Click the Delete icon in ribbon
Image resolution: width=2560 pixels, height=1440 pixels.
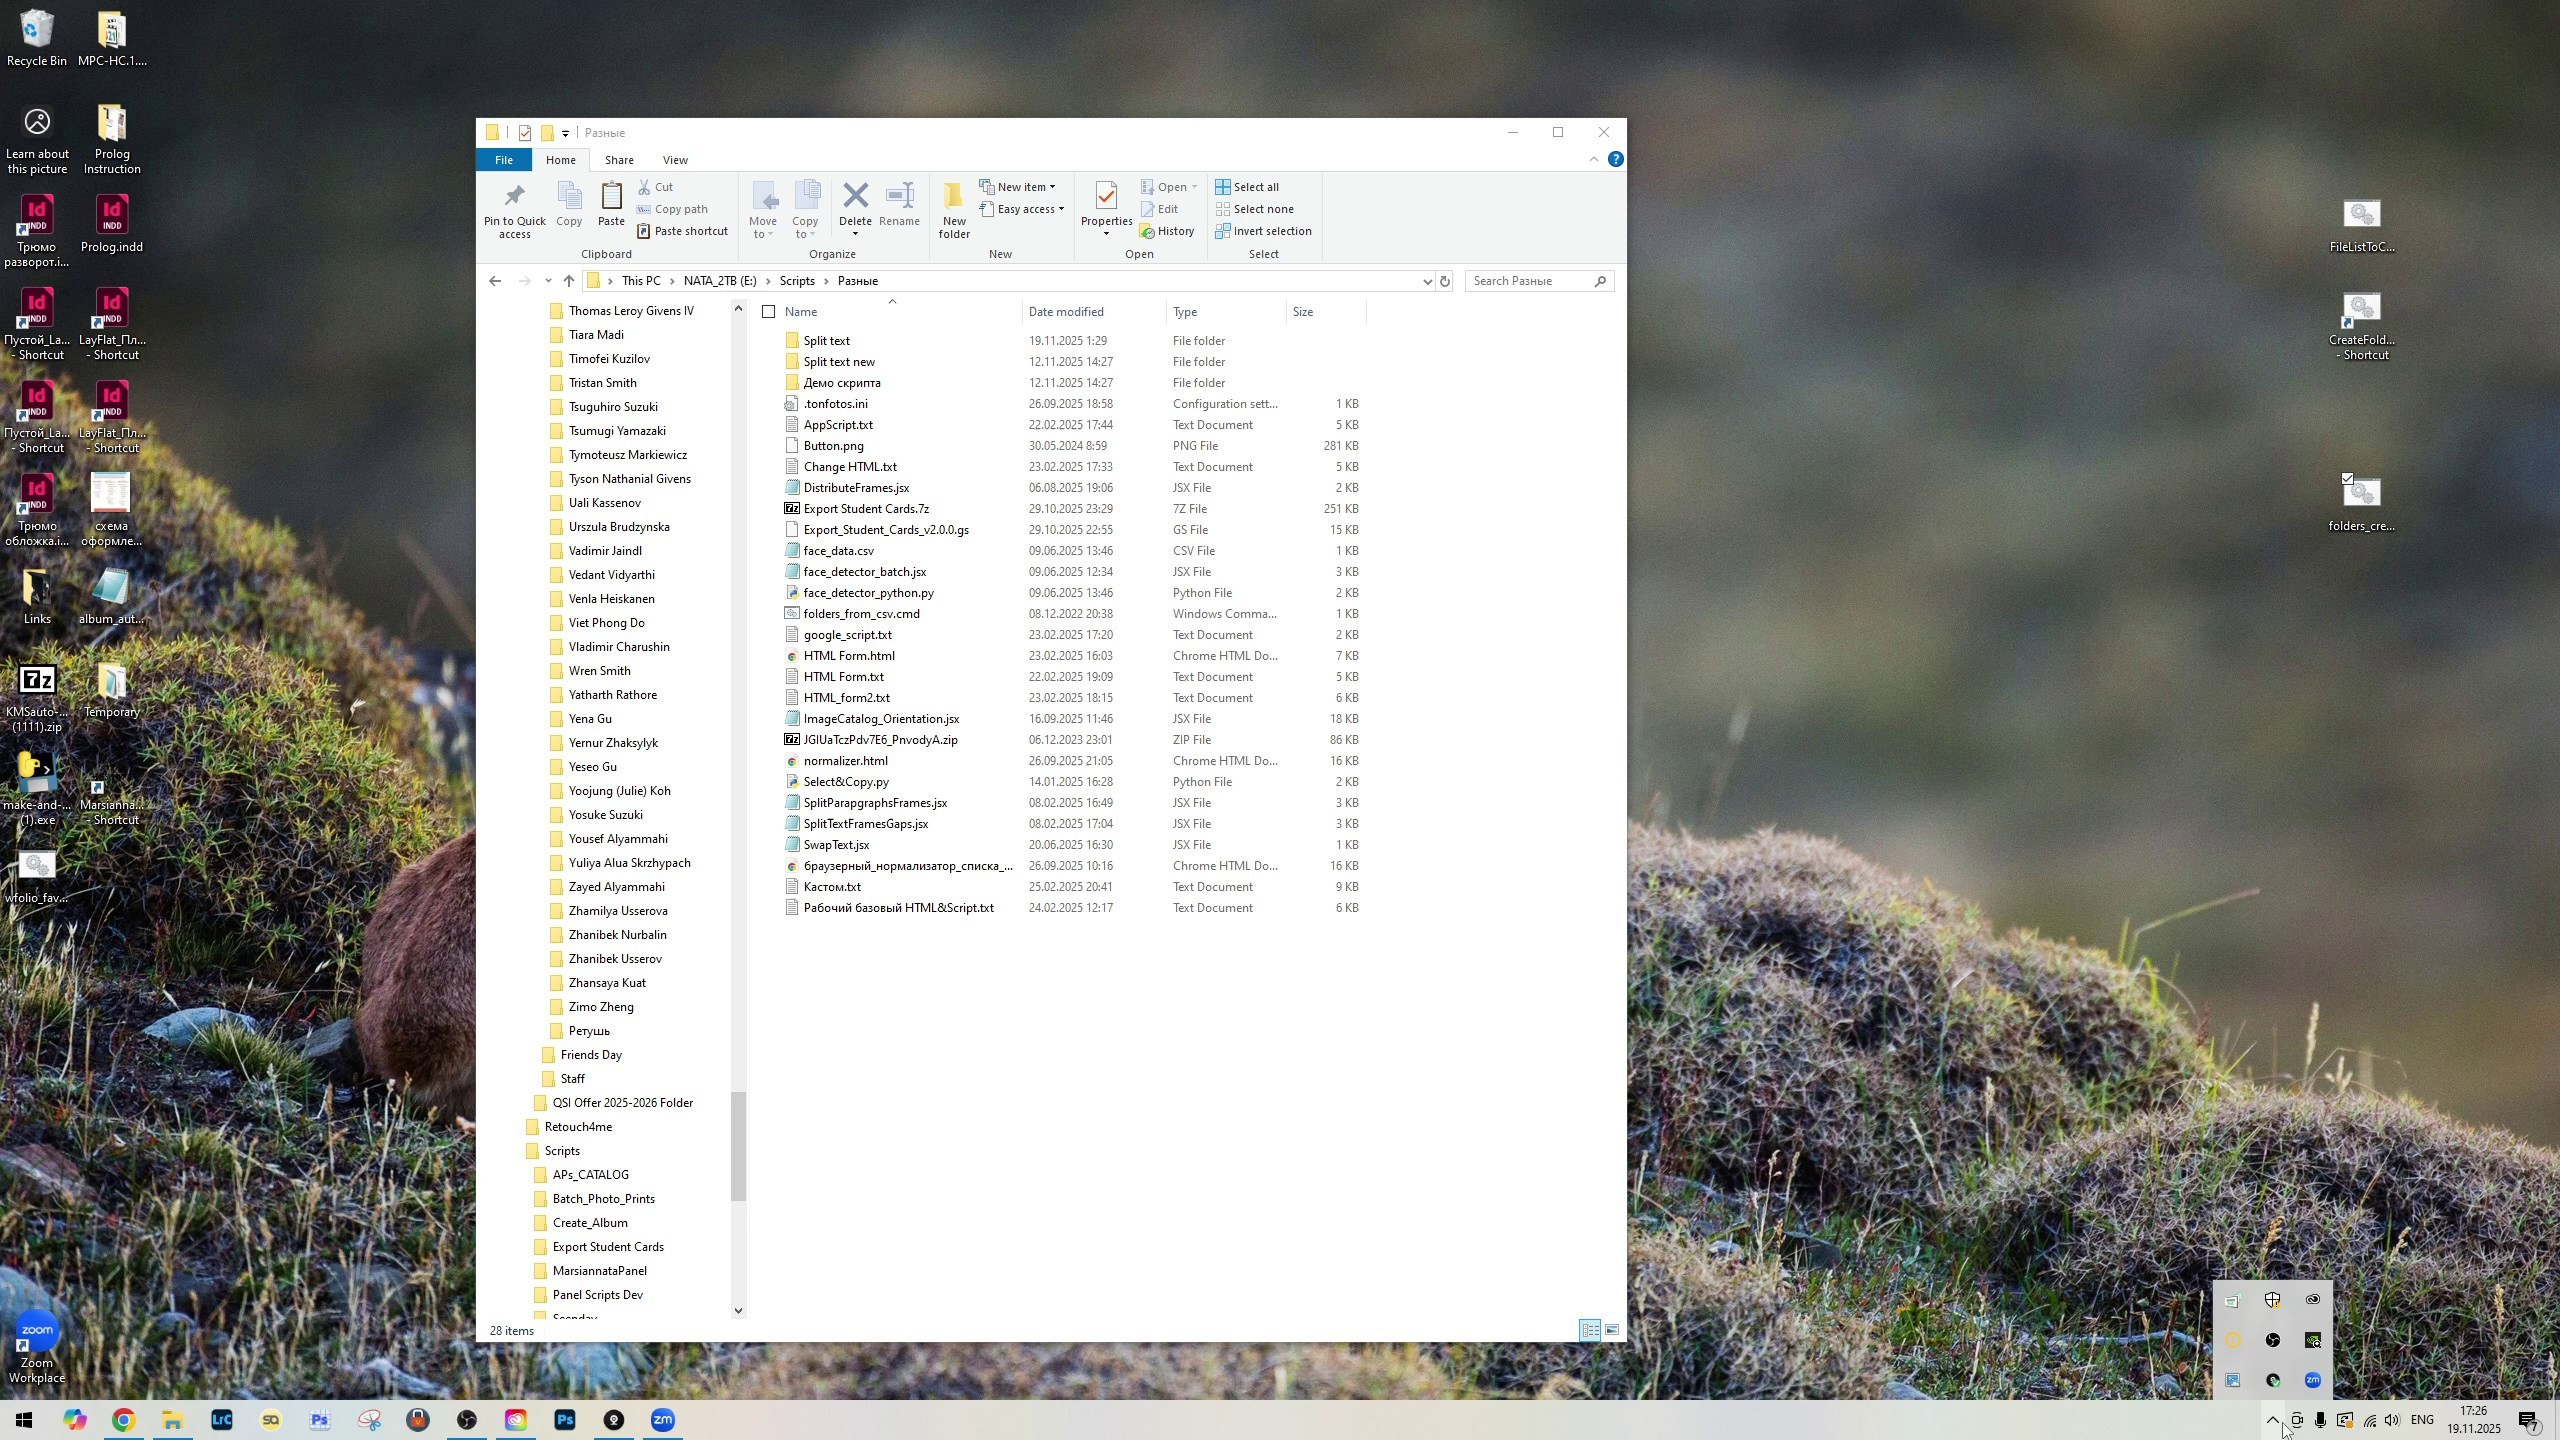coord(854,197)
